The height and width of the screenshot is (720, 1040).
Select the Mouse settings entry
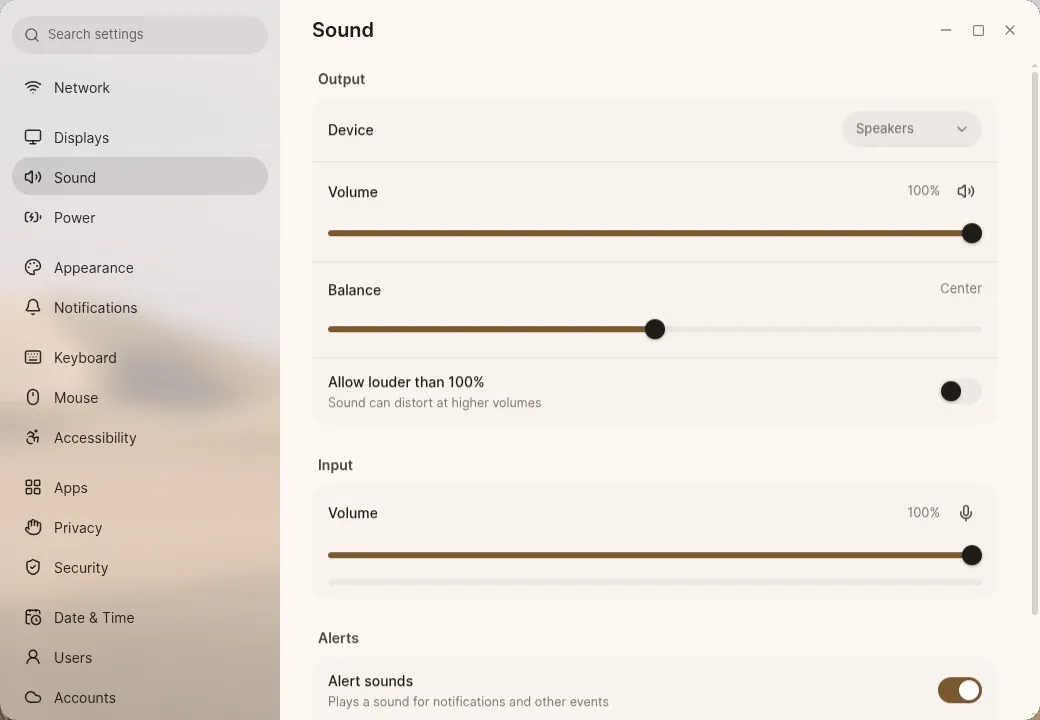(x=140, y=398)
